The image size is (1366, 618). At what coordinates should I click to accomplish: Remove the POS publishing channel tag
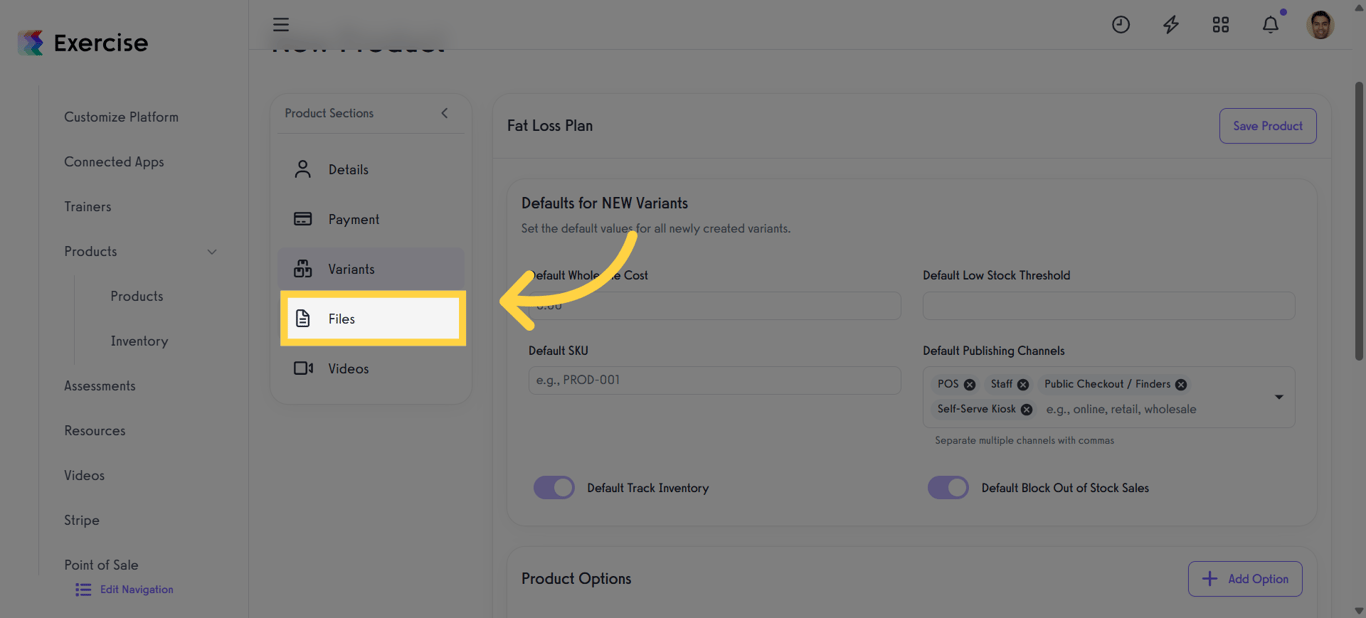coord(969,383)
